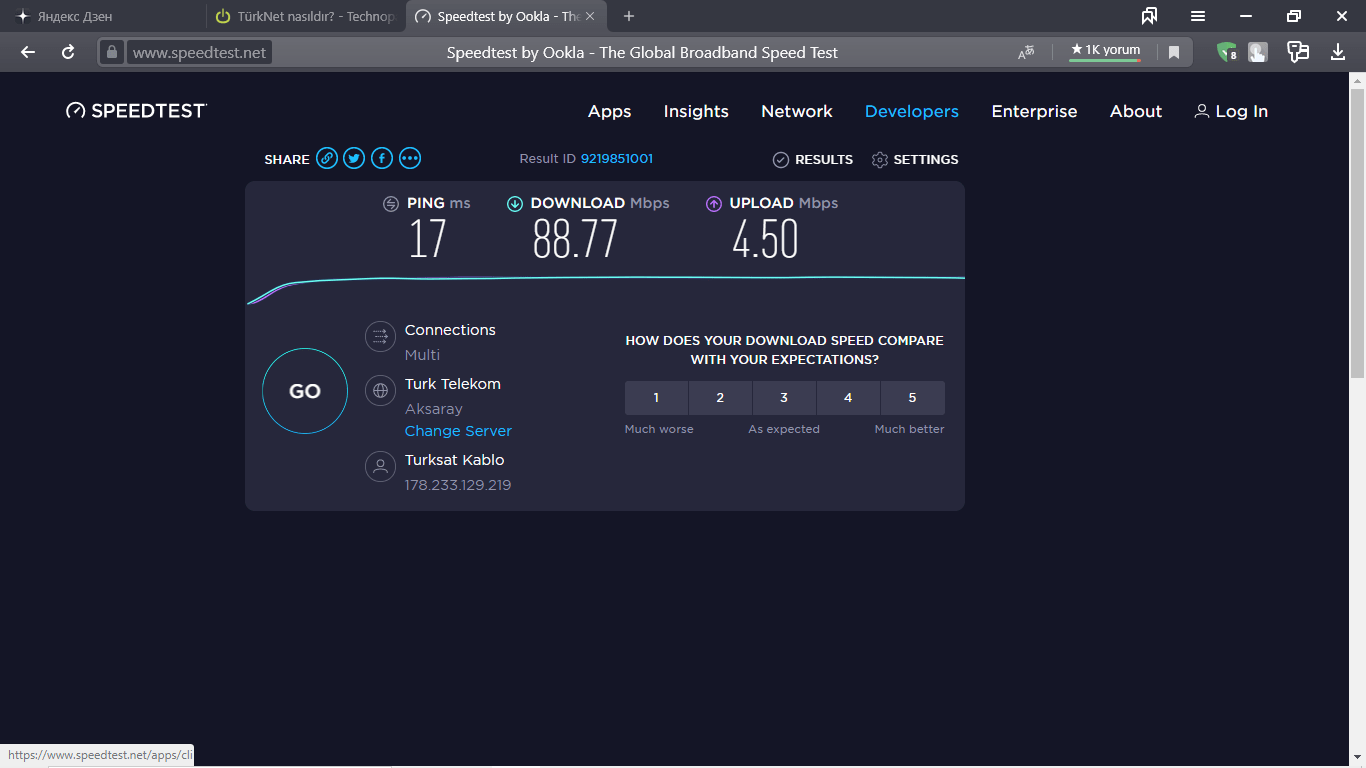Open the browser hamburger menu

point(1198,16)
